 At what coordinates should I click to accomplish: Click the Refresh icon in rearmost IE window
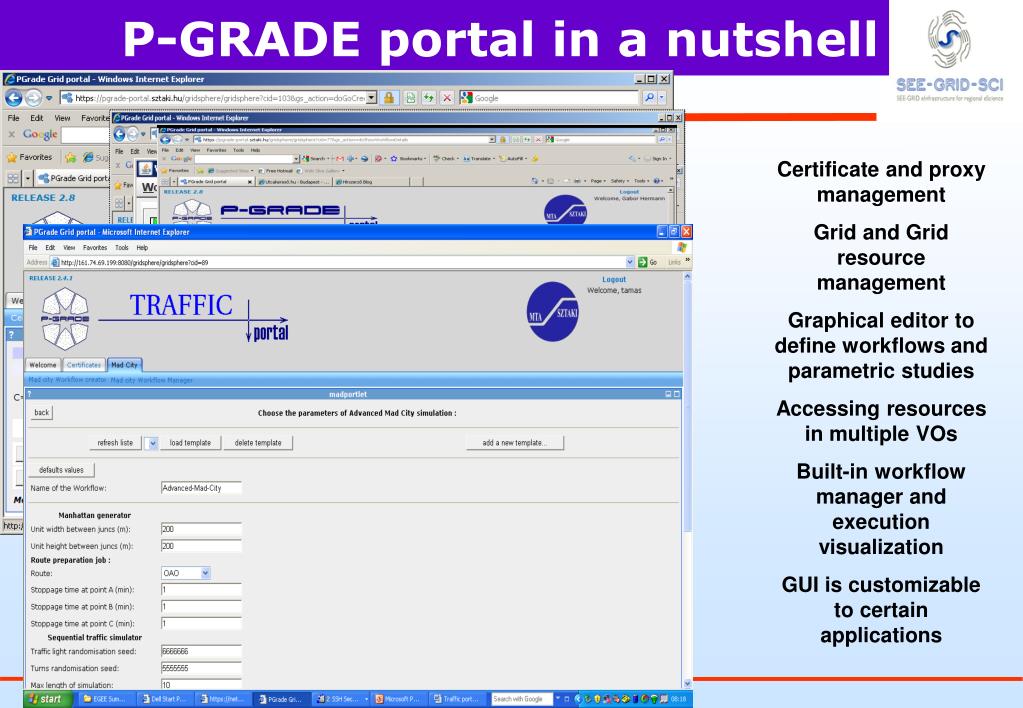click(429, 98)
